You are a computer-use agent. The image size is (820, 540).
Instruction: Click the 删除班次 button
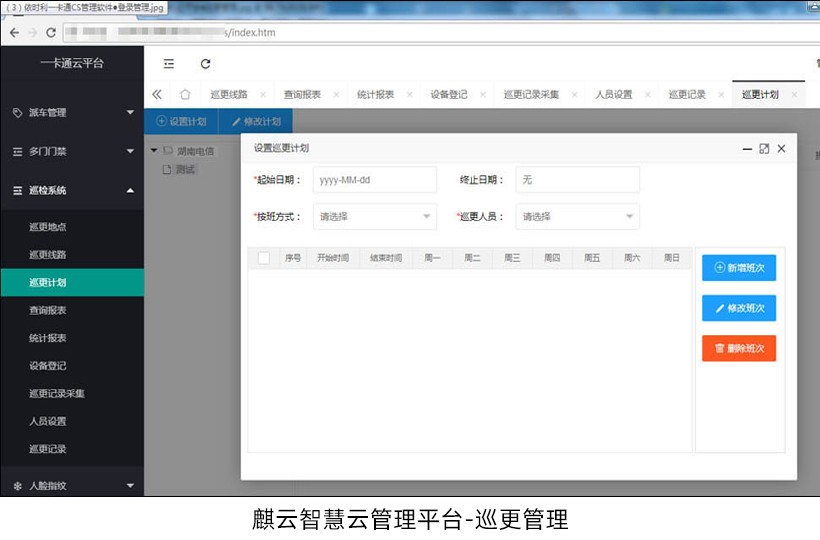click(x=739, y=348)
